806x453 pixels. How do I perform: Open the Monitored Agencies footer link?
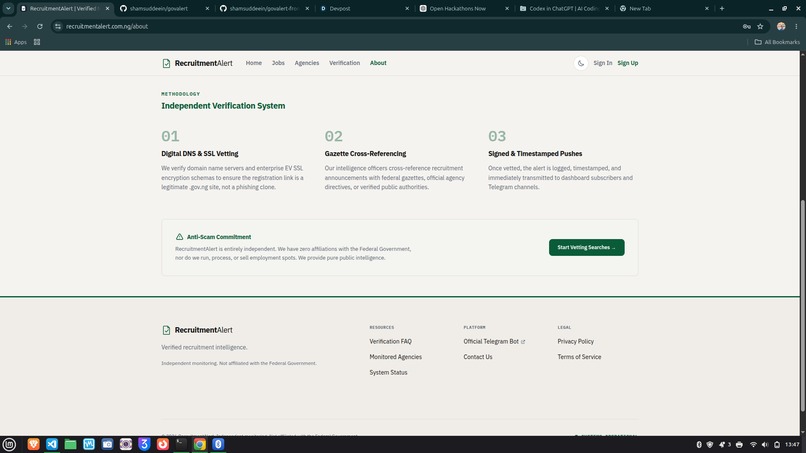395,357
